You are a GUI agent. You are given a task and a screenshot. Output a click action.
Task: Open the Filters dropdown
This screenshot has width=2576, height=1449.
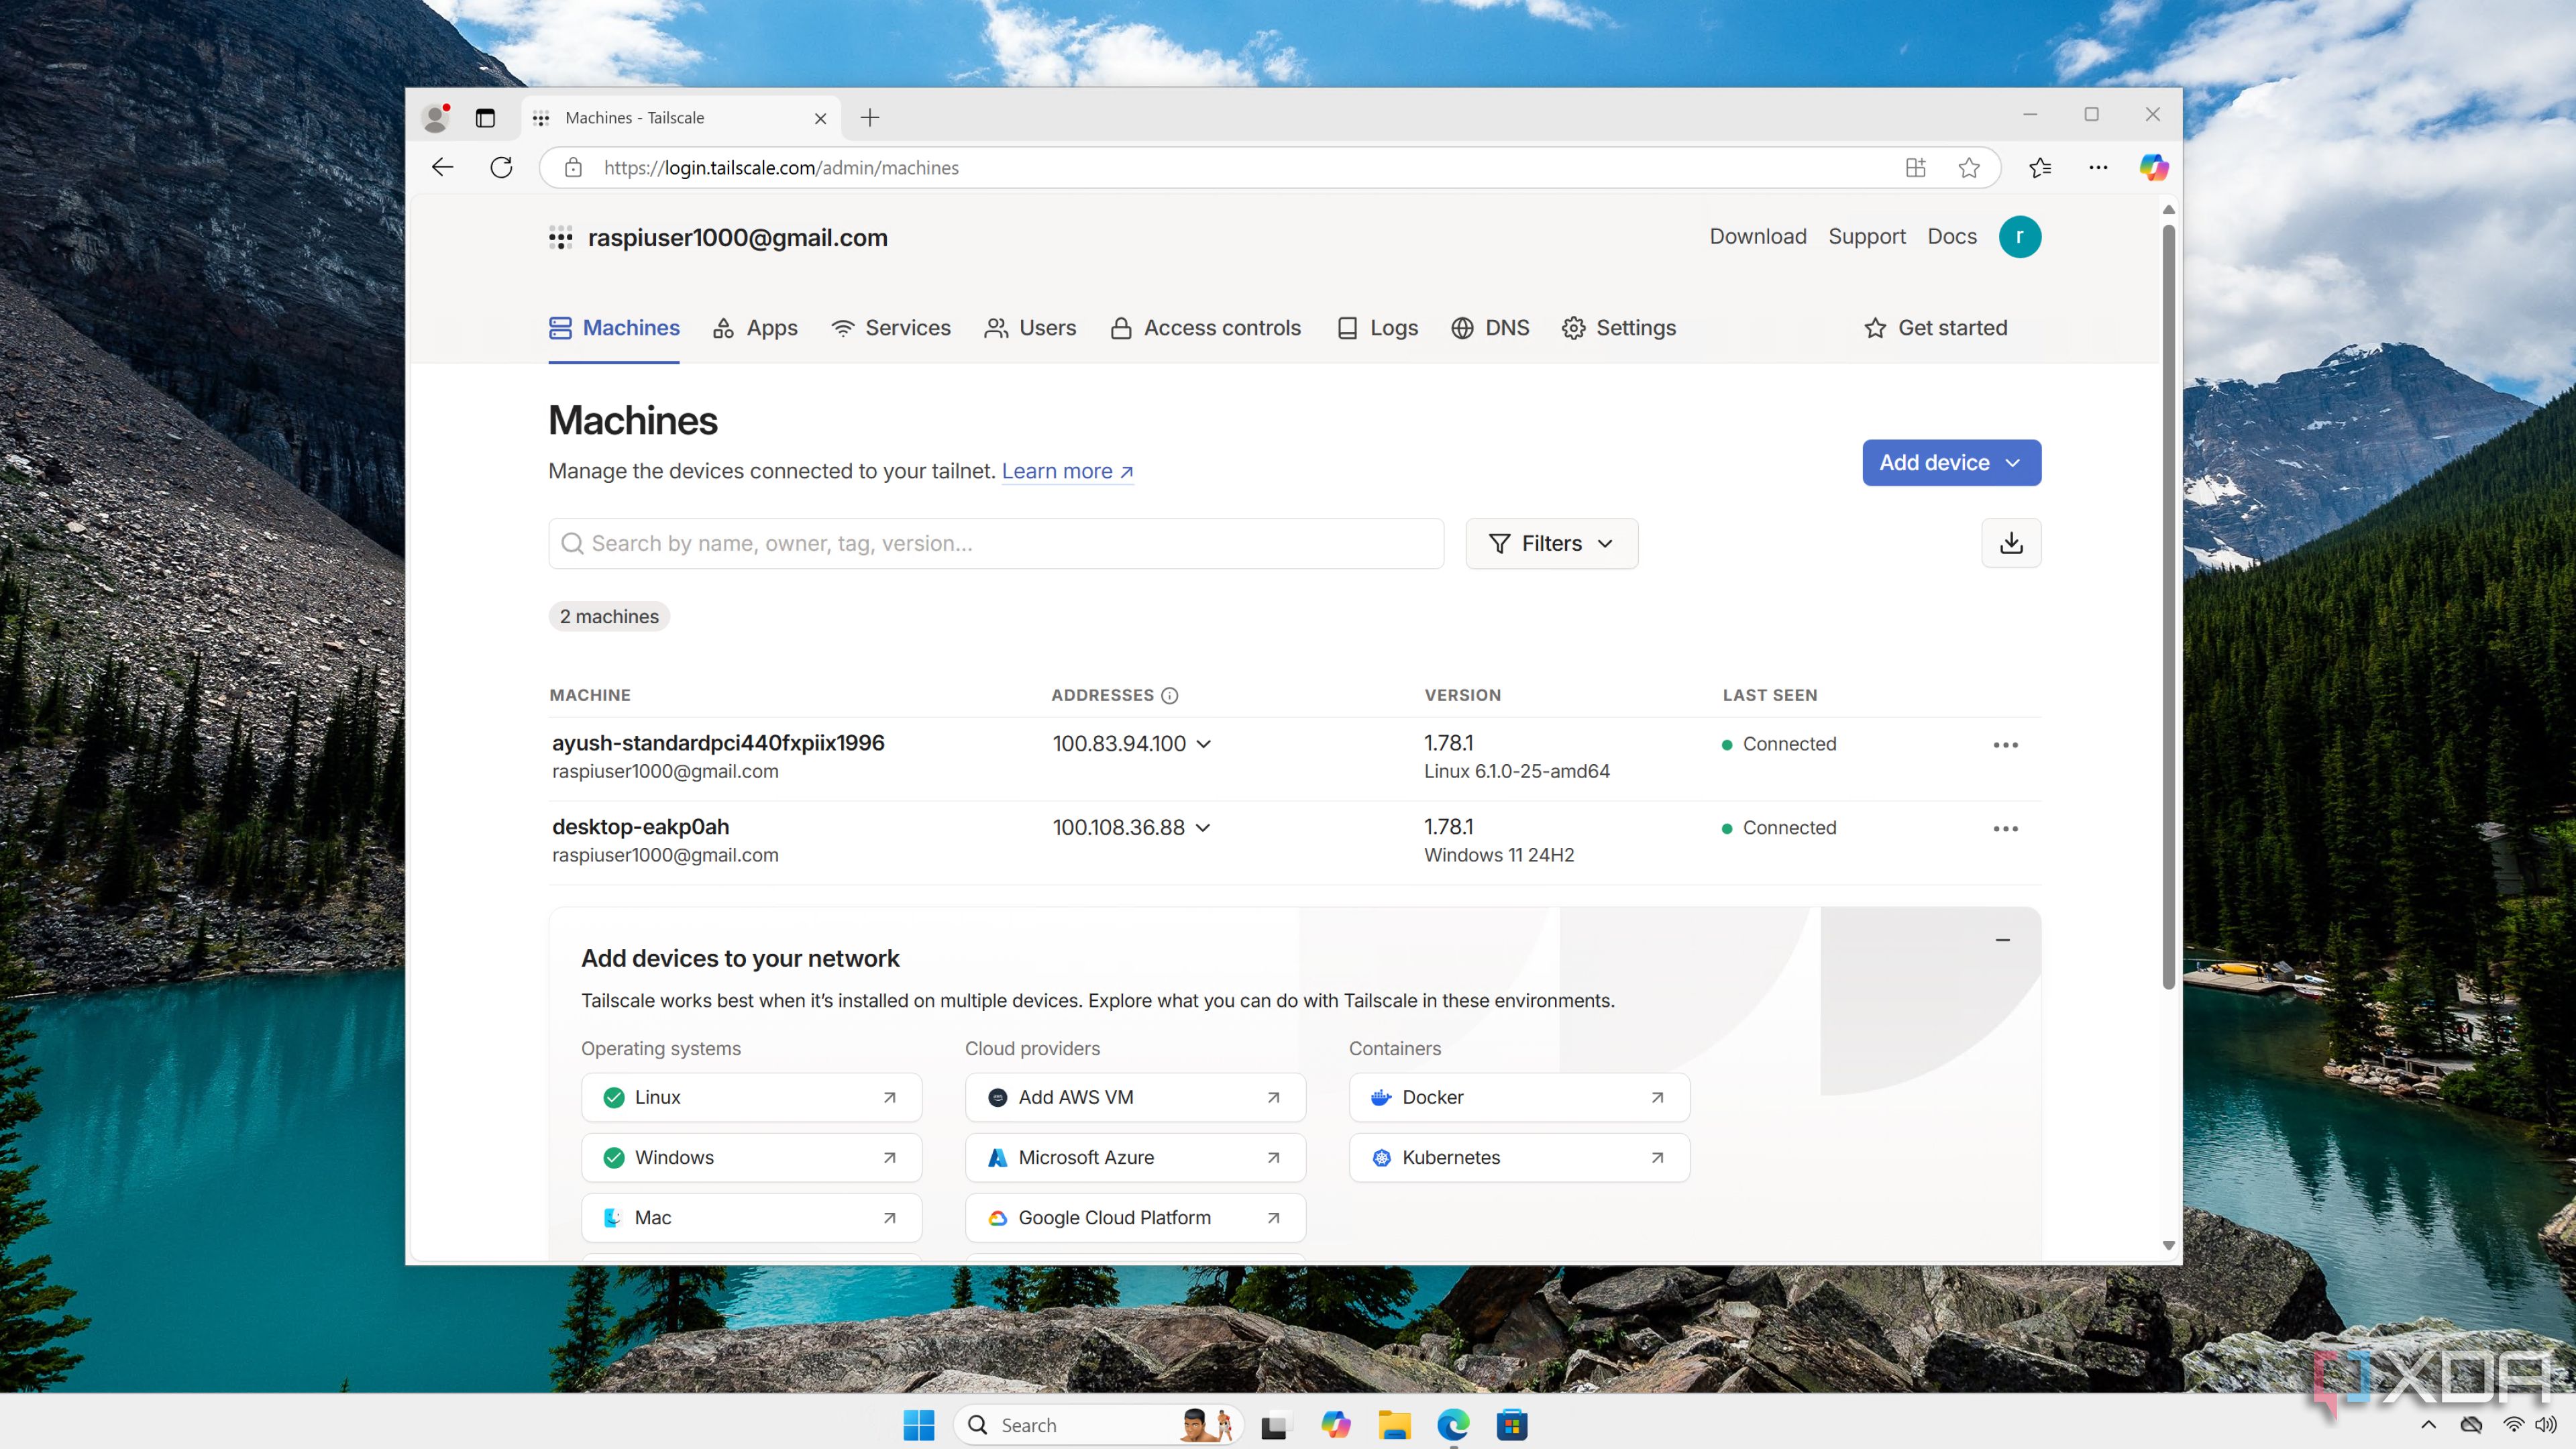(x=1550, y=543)
